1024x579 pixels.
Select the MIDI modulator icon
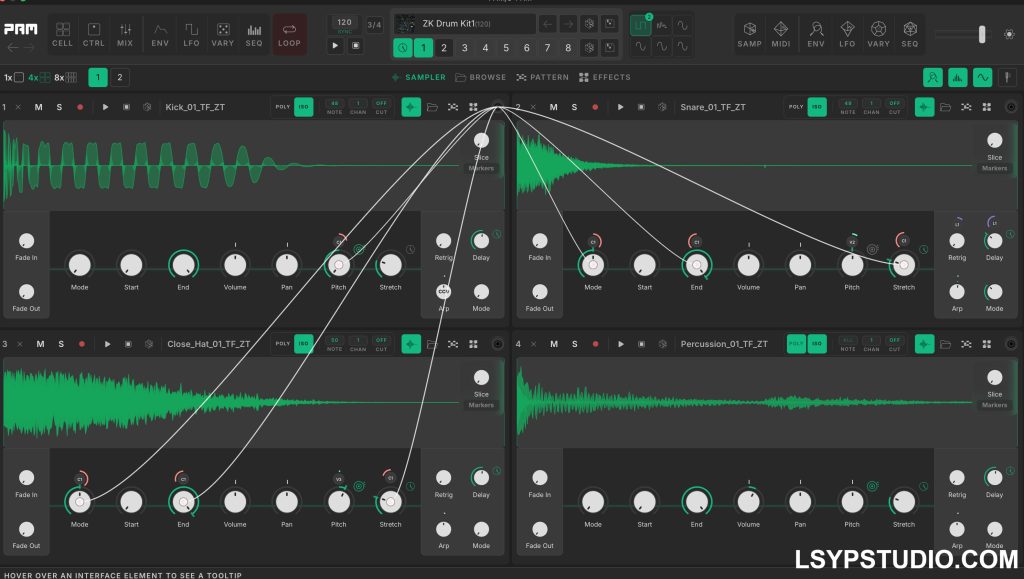(x=780, y=35)
